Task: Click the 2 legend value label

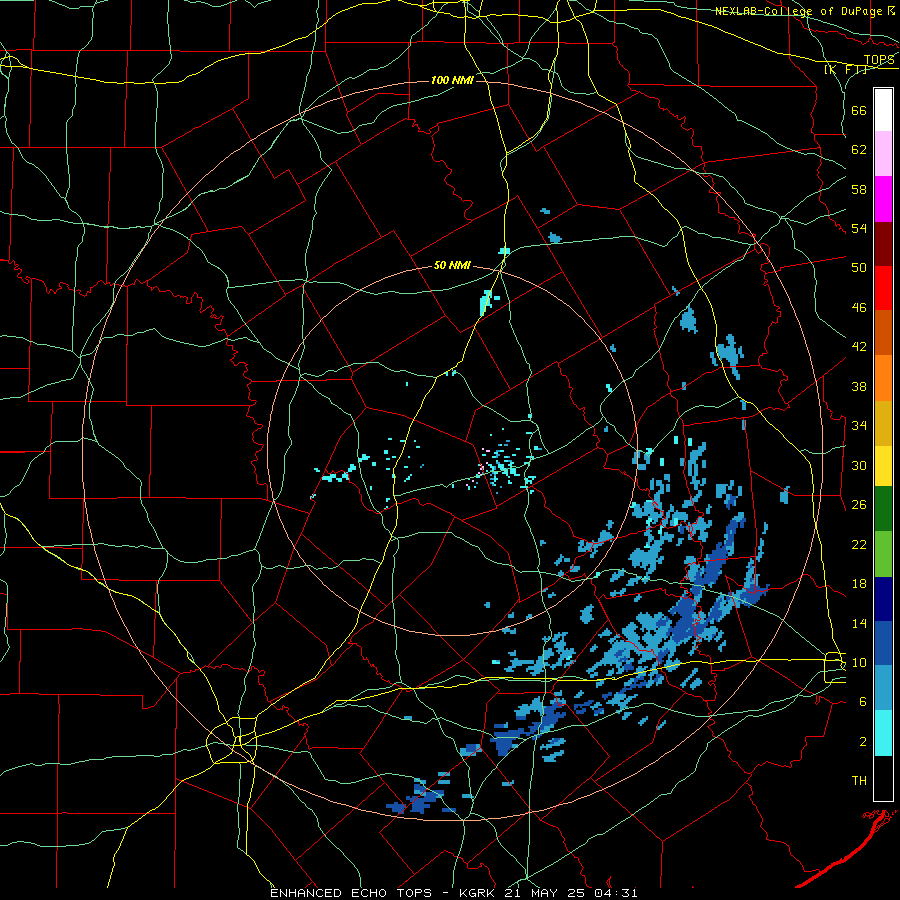Action: click(863, 742)
